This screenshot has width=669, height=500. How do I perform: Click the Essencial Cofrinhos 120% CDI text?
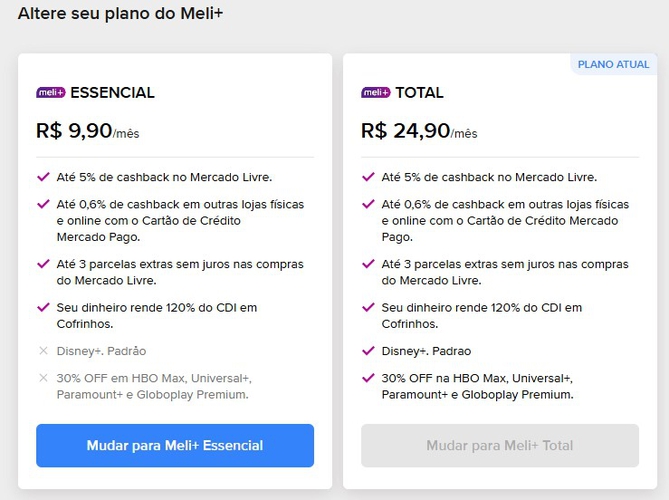(143, 315)
